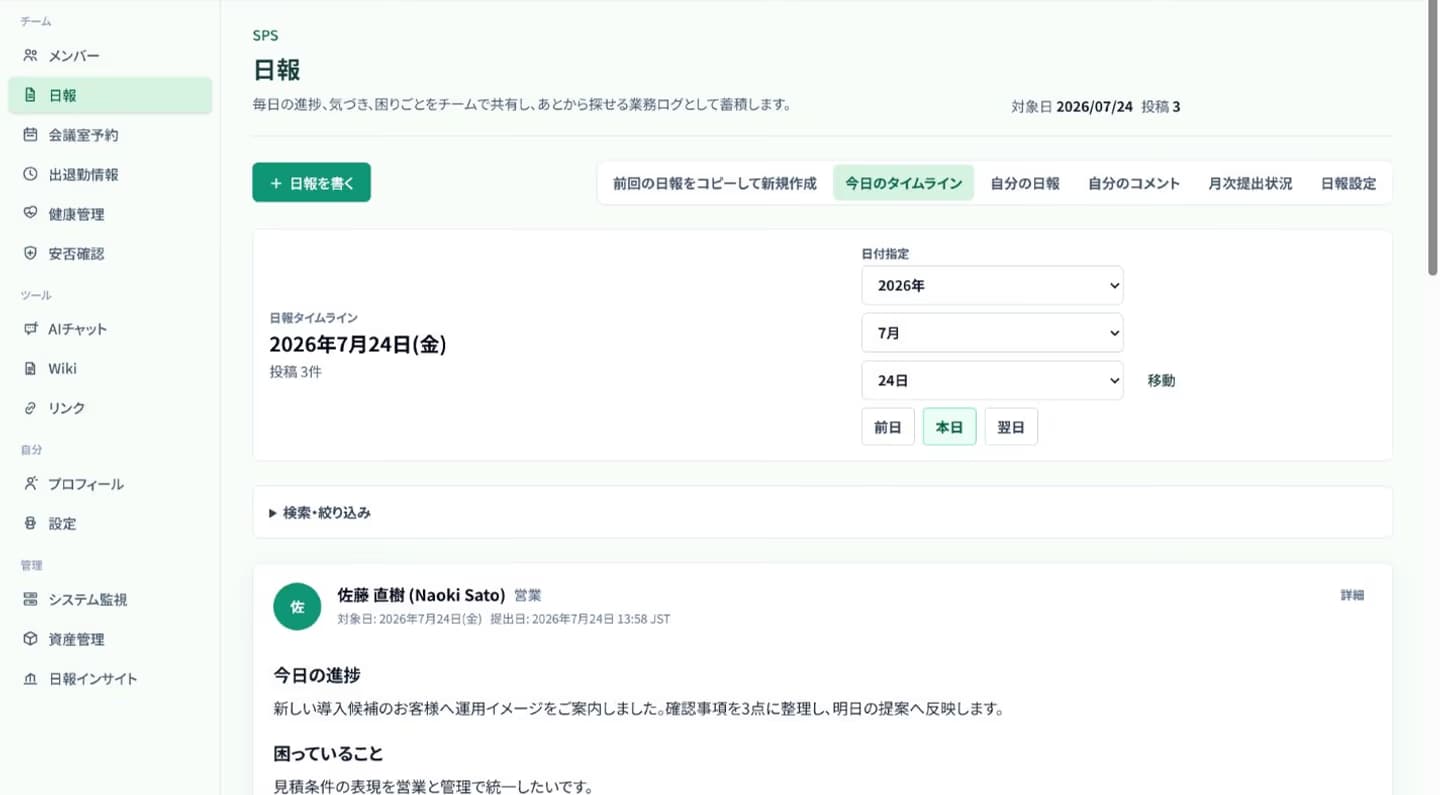Click the 困っていること heading
1440x795 pixels.
[x=328, y=753]
